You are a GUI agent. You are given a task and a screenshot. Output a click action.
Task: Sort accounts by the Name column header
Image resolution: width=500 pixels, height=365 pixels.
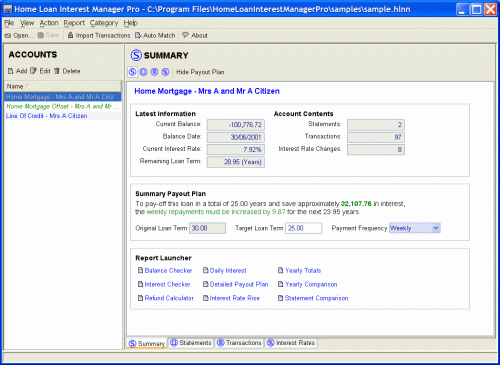click(63, 86)
